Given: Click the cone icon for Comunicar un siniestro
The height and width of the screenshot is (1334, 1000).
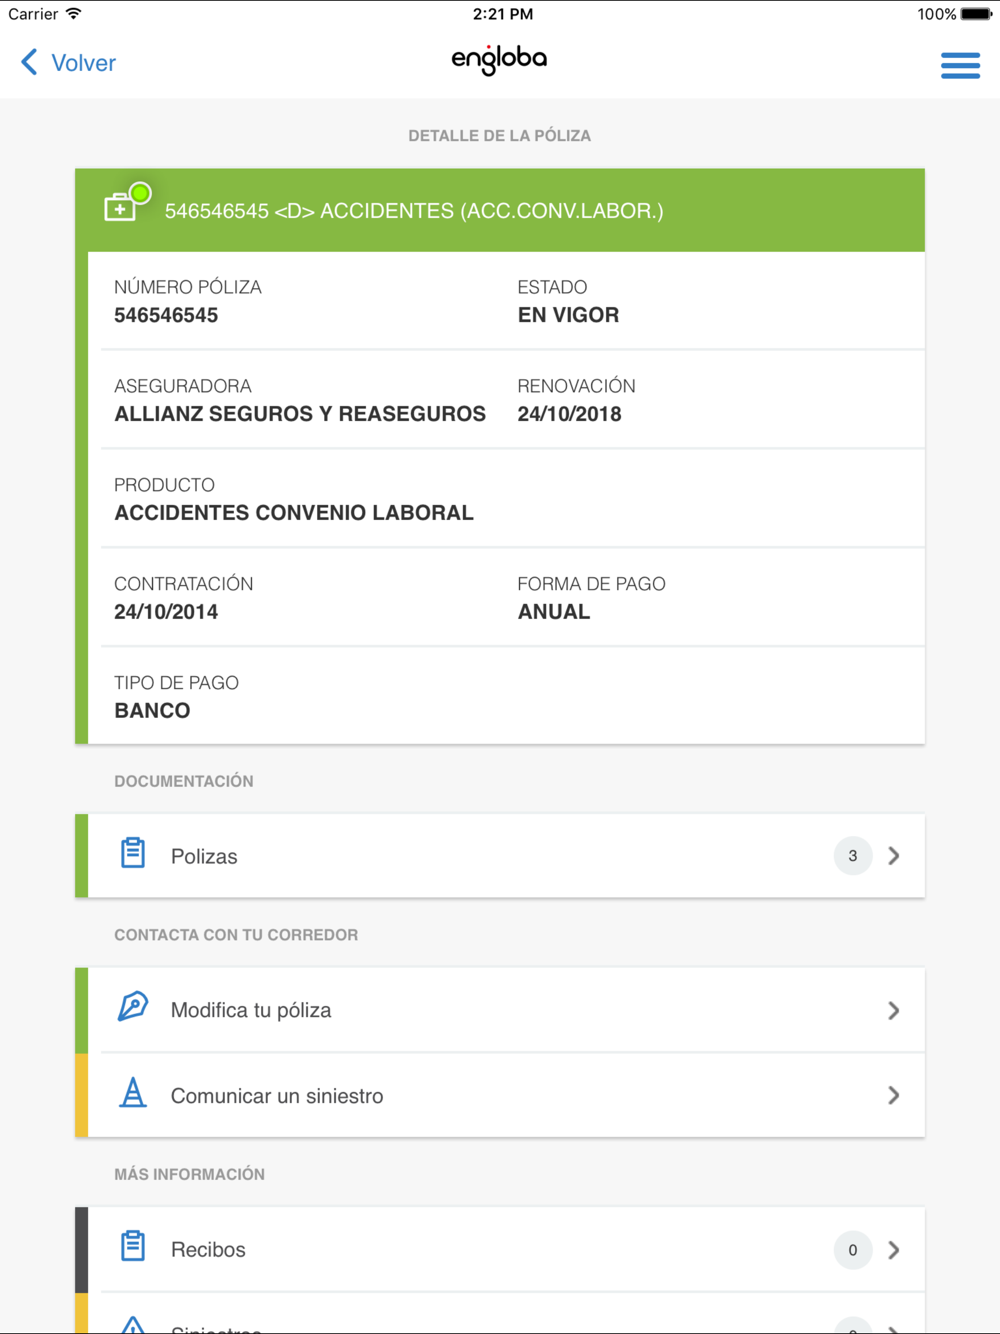Looking at the screenshot, I should click(133, 1093).
